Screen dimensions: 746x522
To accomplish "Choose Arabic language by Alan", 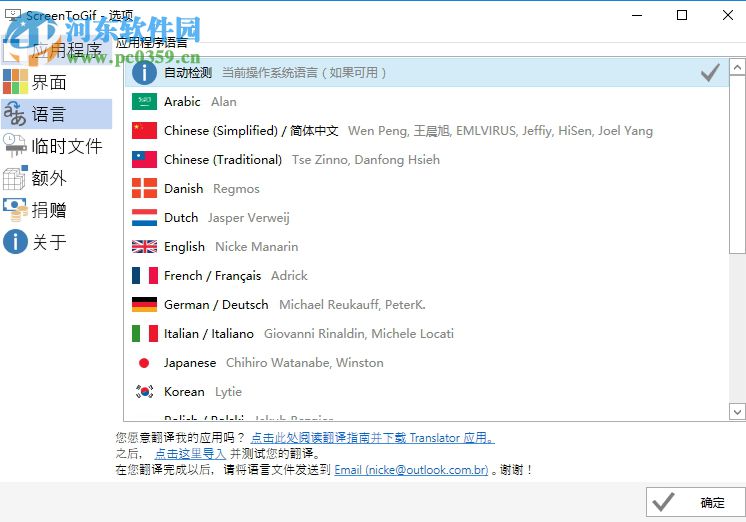I will pos(426,101).
